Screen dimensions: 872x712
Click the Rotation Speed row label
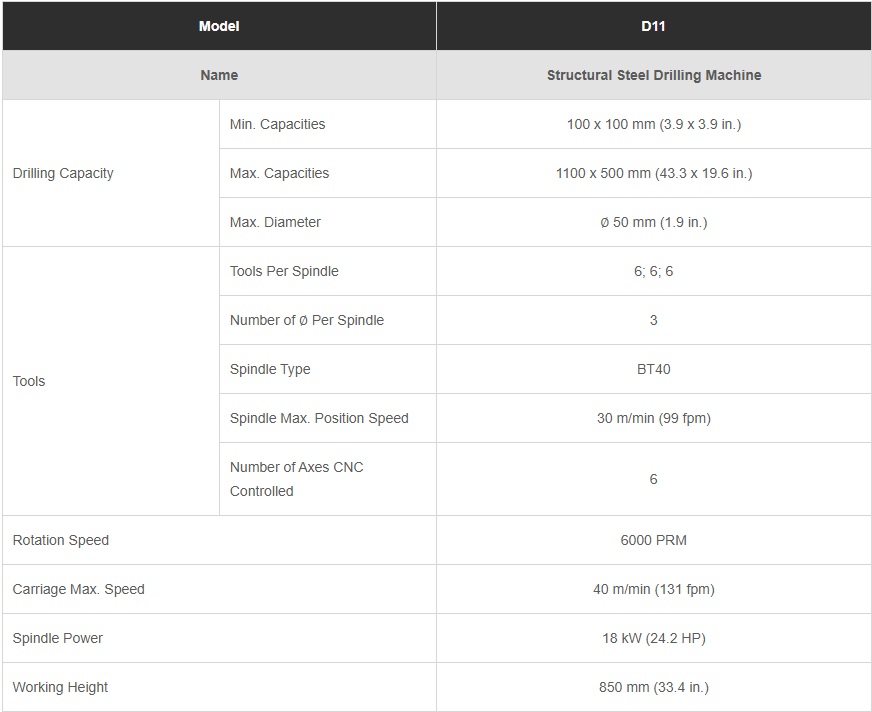(x=61, y=540)
